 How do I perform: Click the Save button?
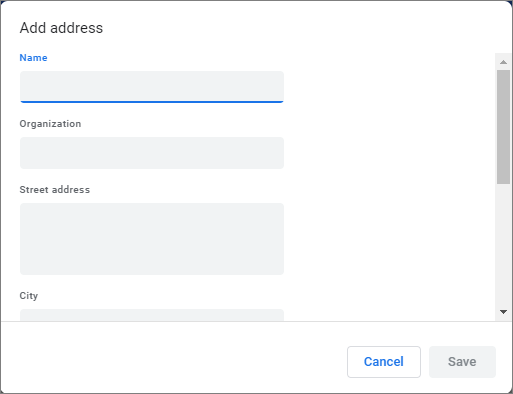tap(462, 362)
